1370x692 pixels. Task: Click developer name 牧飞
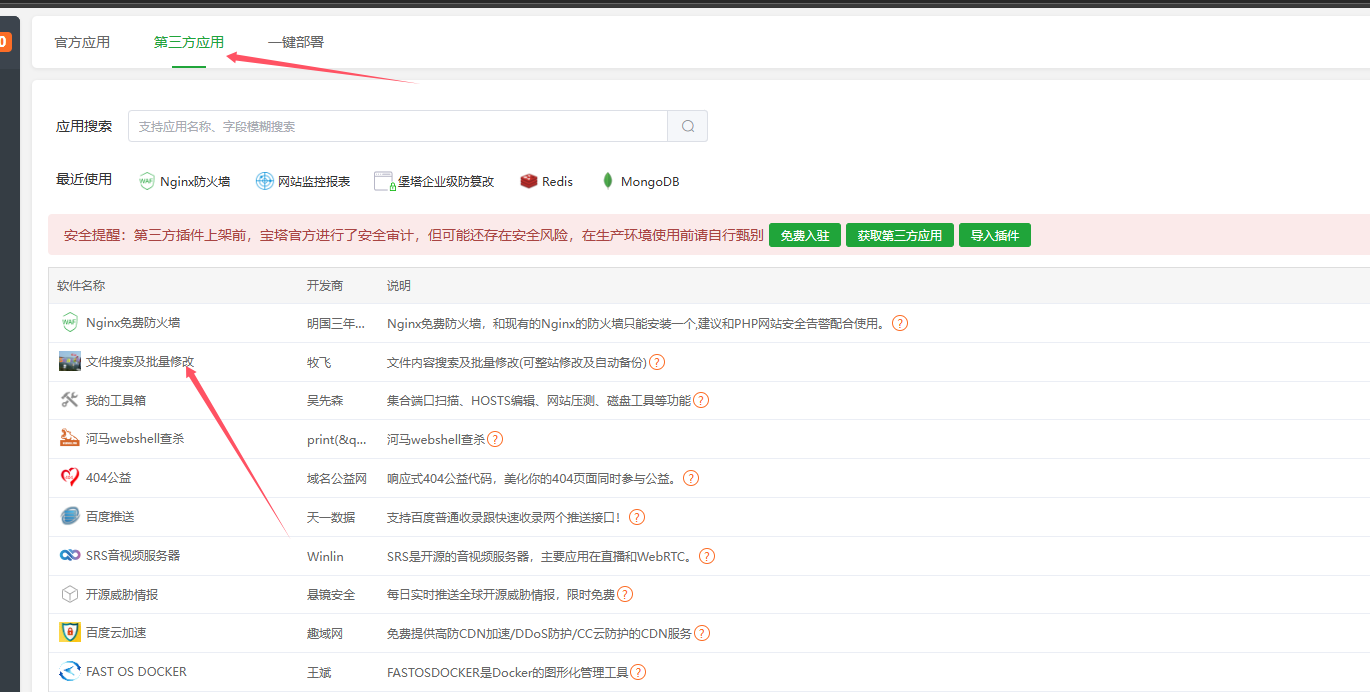pyautogui.click(x=319, y=362)
